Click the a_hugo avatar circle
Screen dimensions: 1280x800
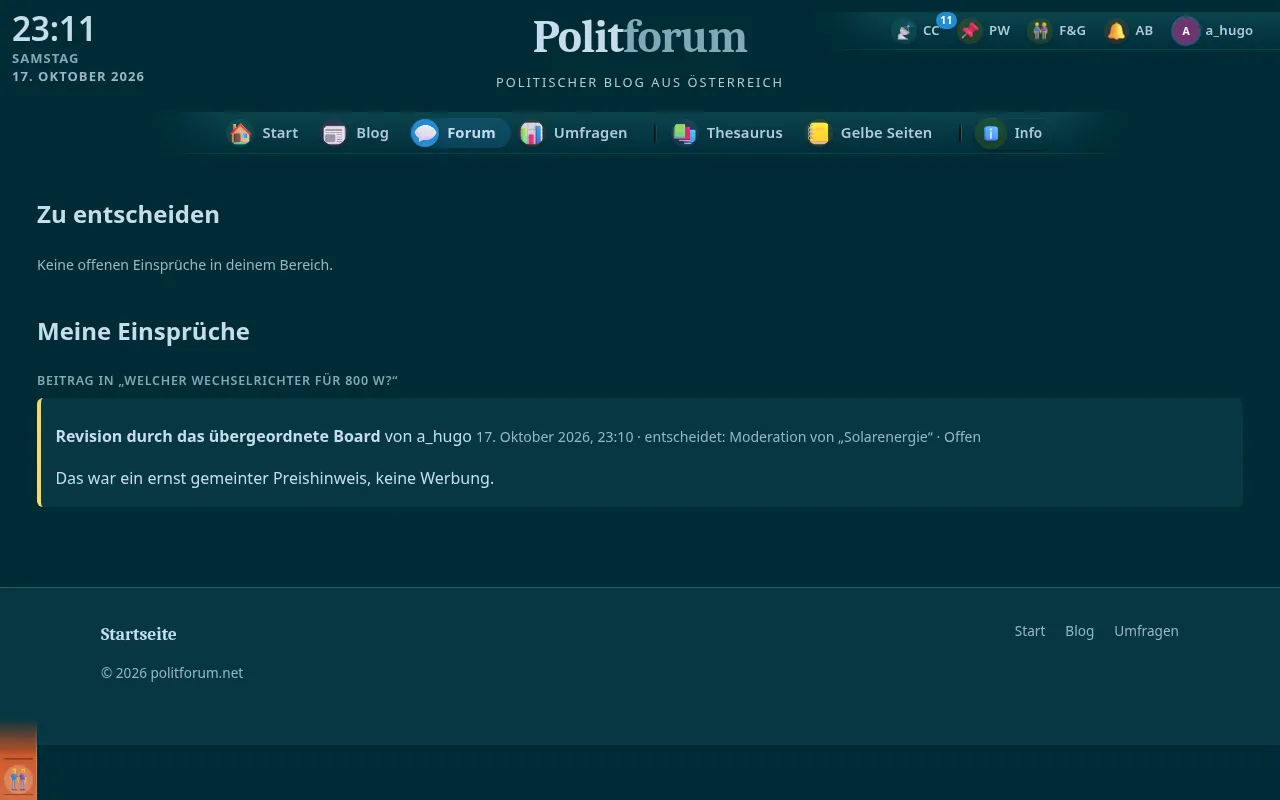coord(1186,31)
